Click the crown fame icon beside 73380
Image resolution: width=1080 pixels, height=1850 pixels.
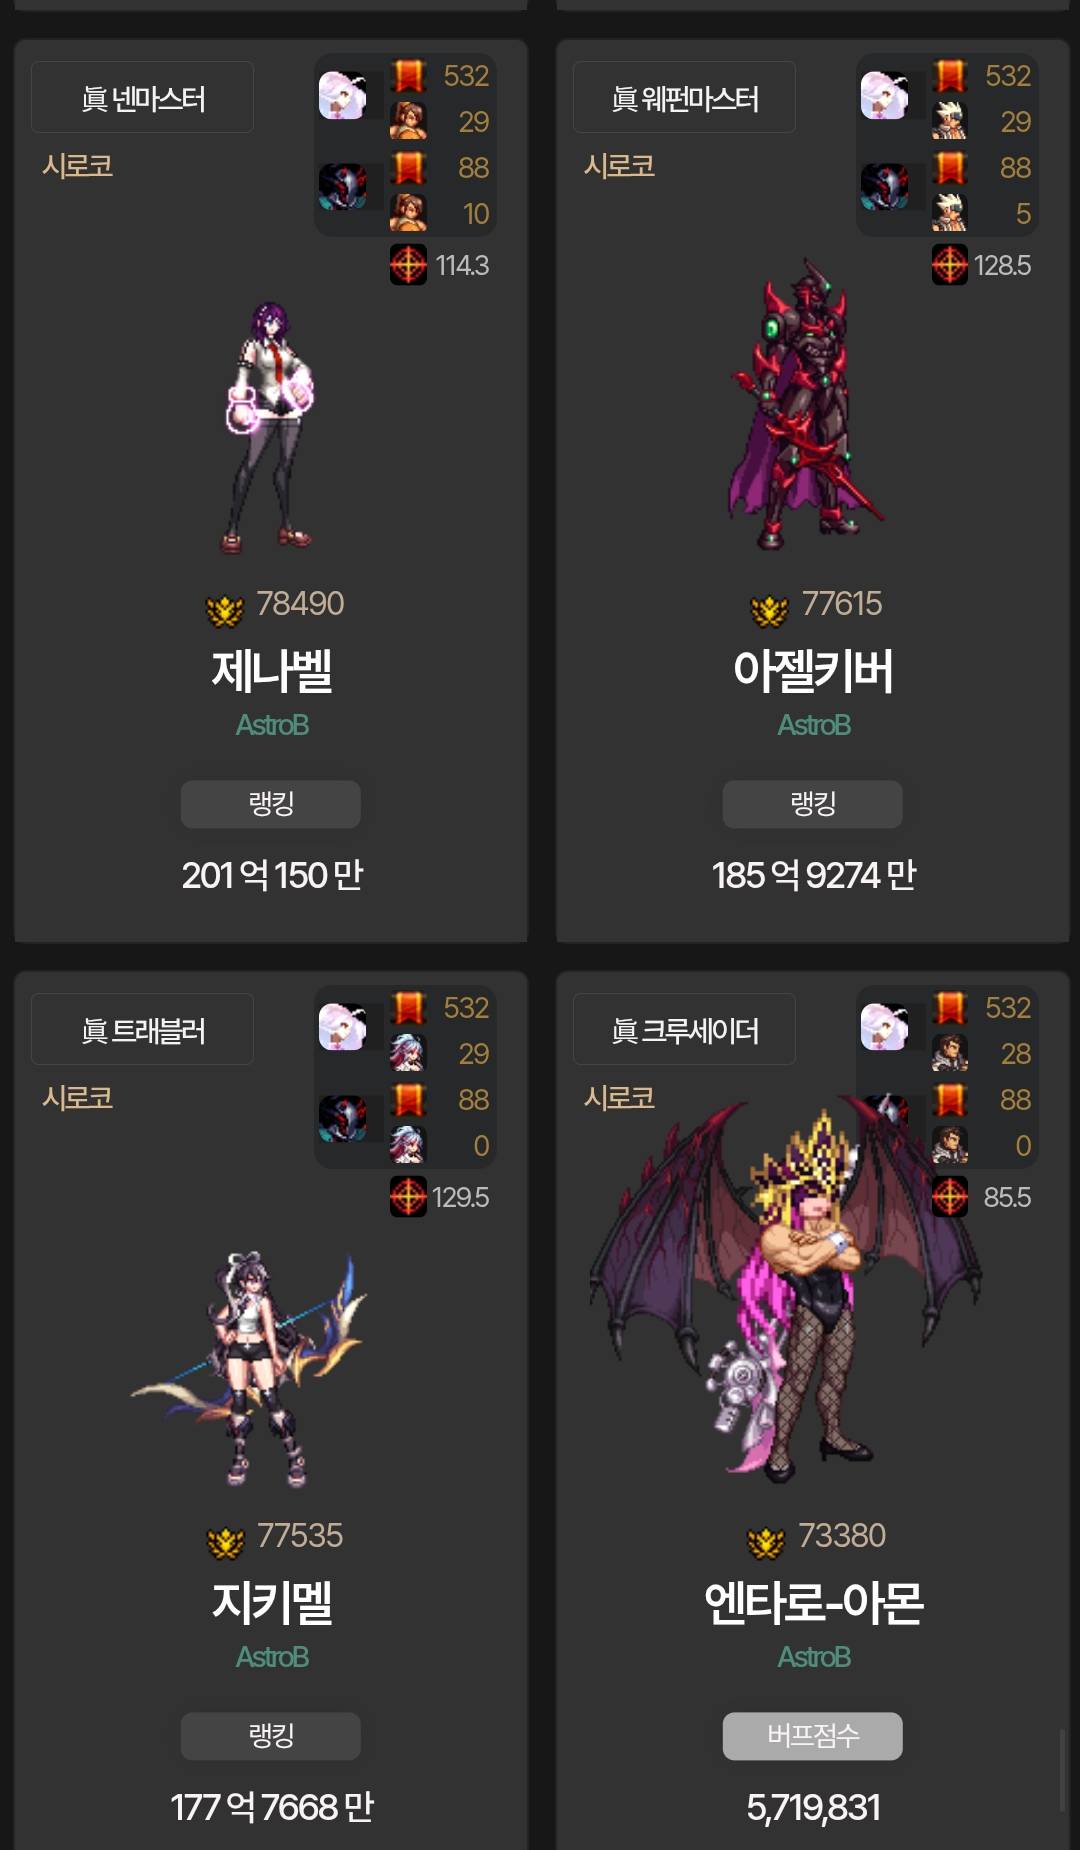pos(766,1542)
